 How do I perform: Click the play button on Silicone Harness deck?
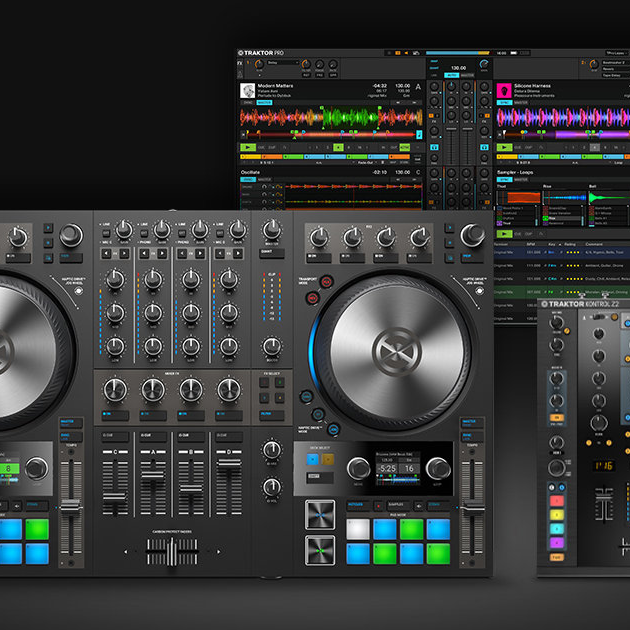coord(504,147)
